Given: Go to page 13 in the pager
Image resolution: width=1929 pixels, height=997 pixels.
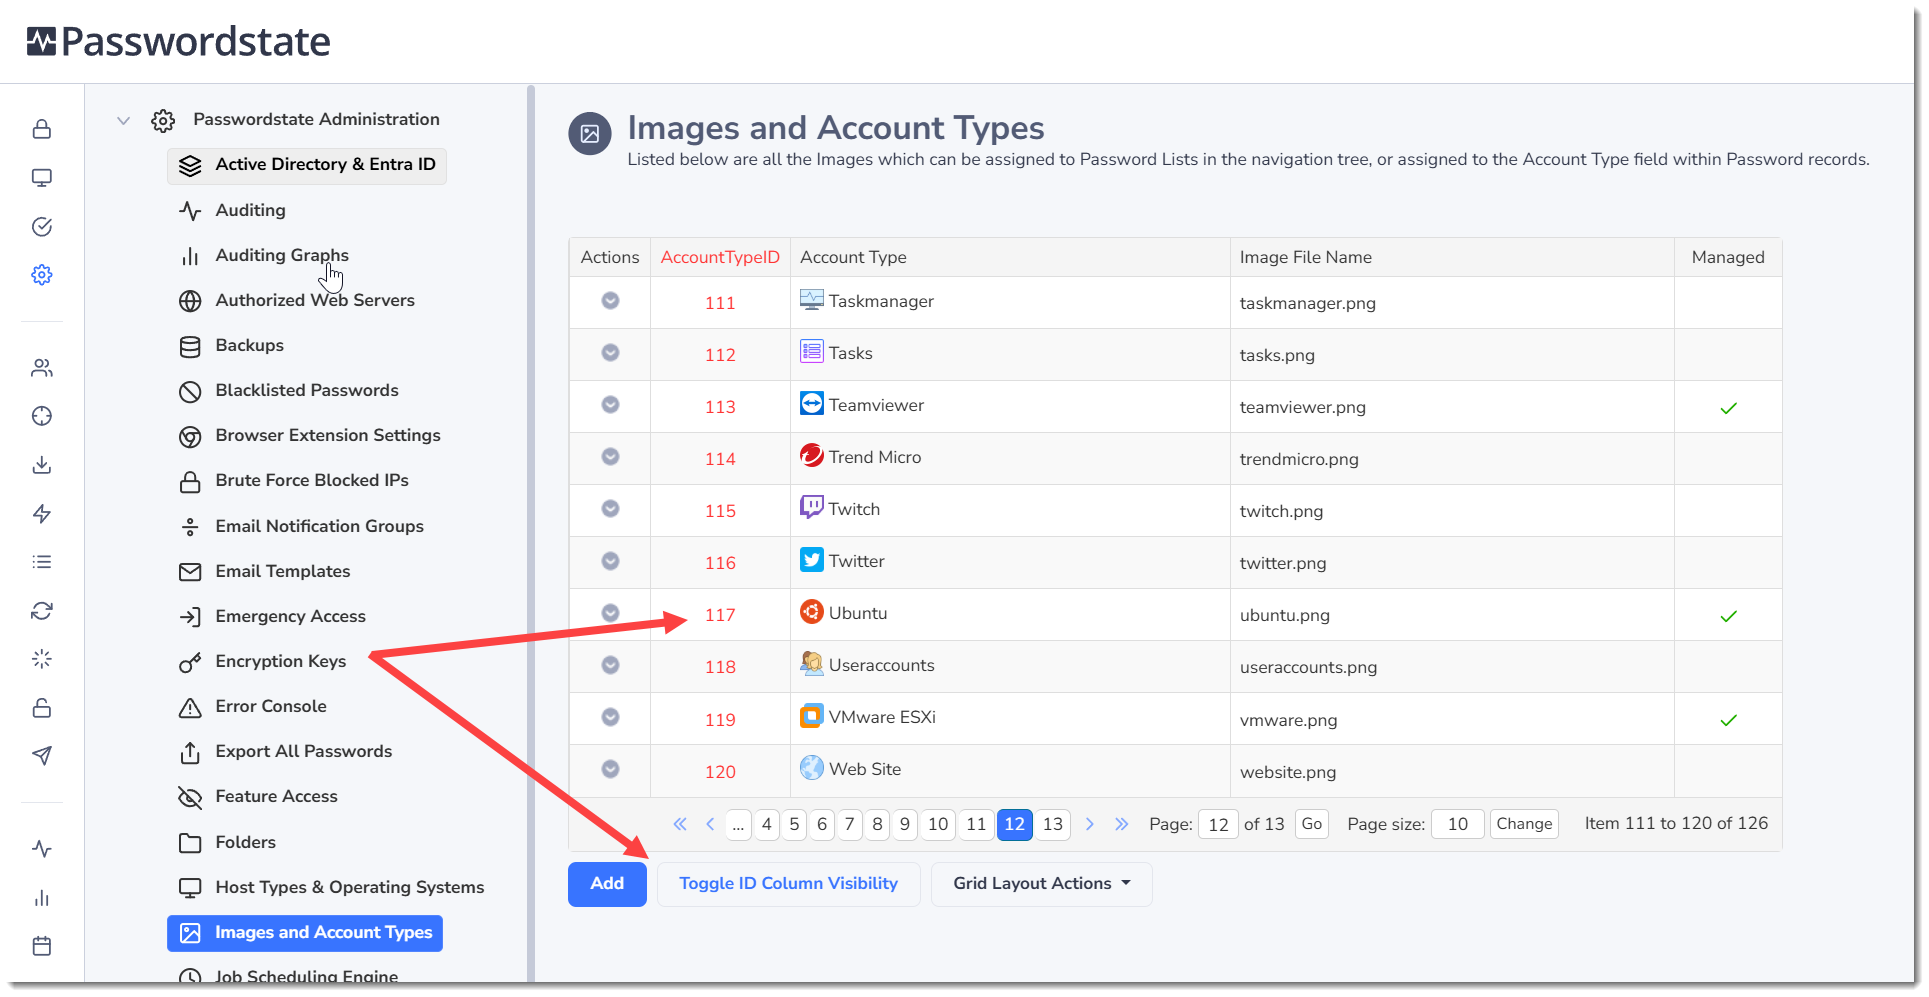Looking at the screenshot, I should (x=1053, y=824).
